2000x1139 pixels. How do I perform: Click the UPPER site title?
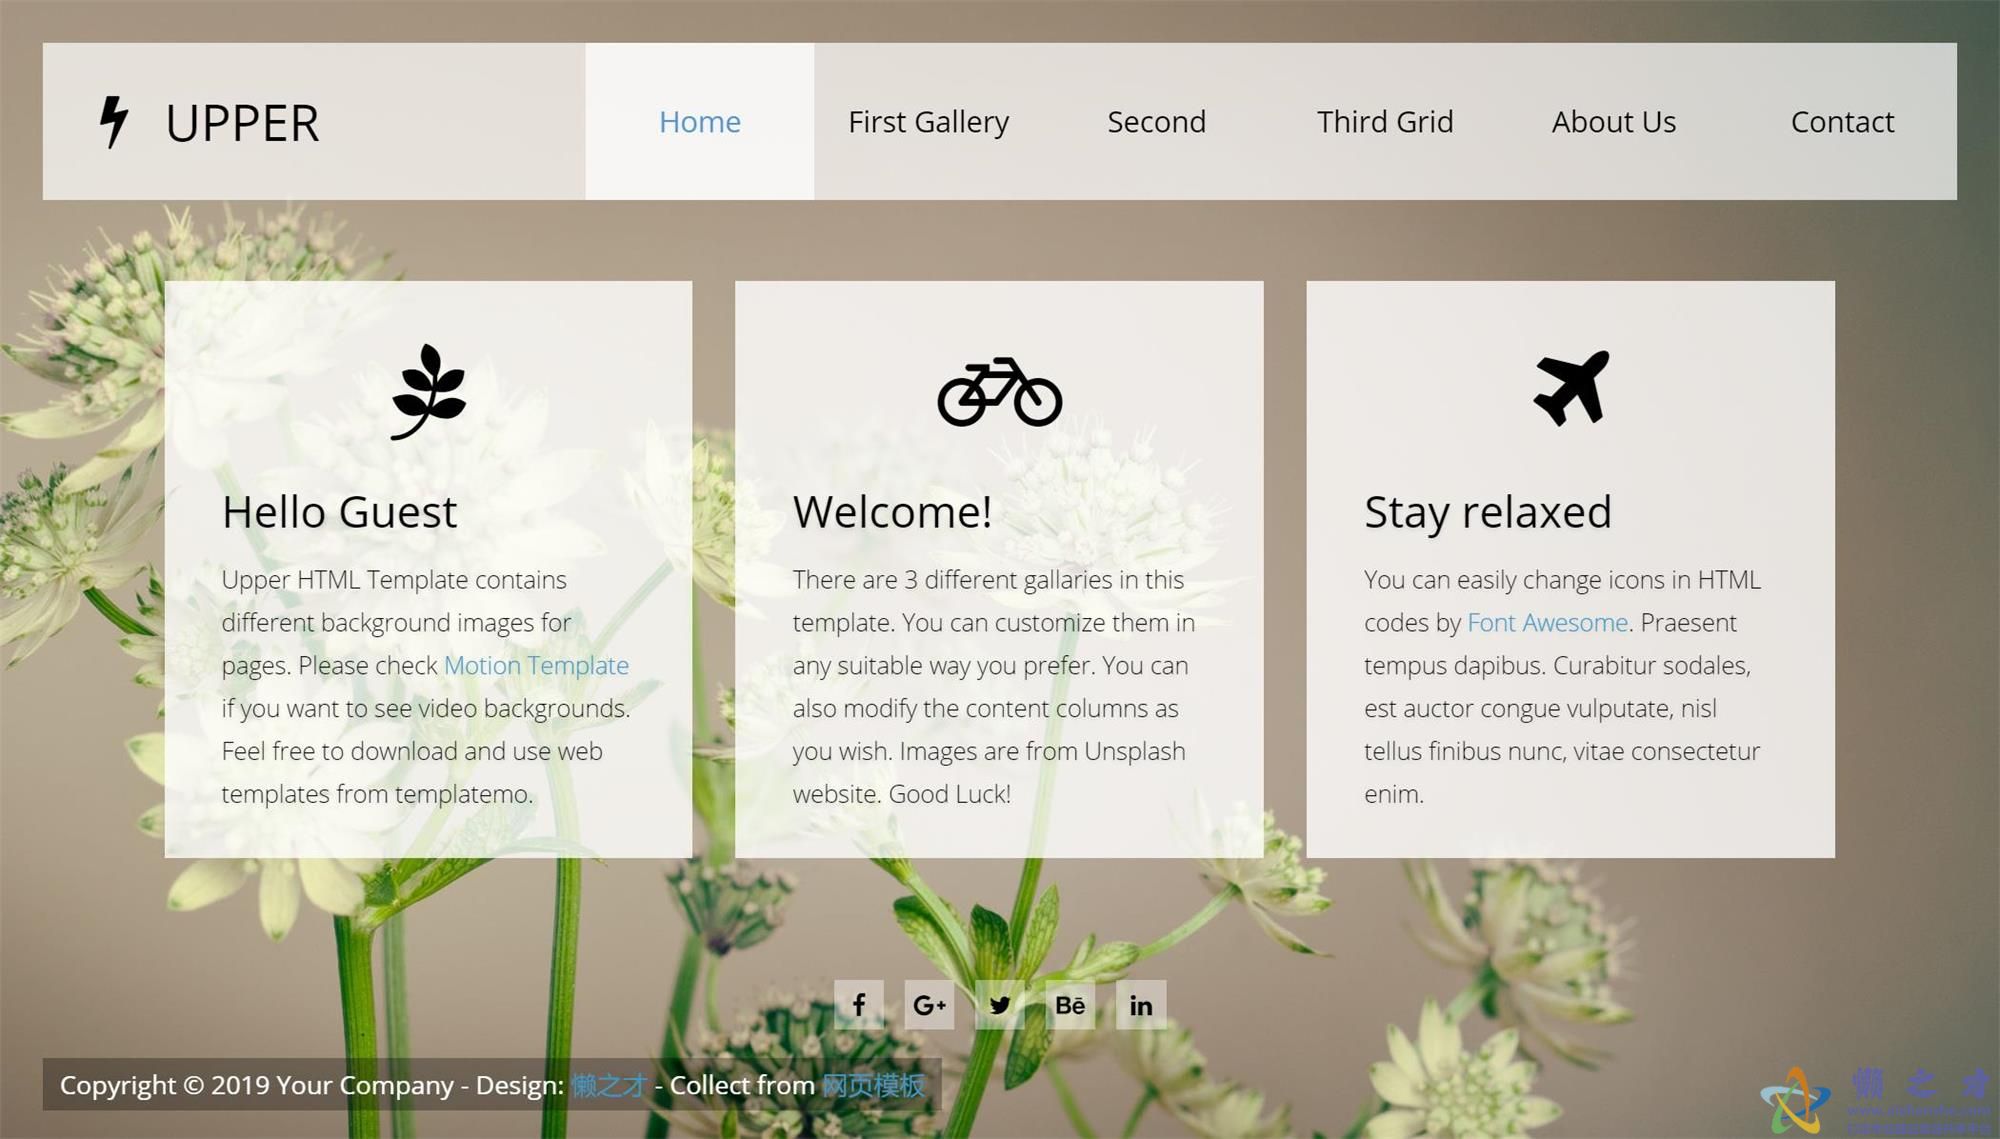point(242,124)
